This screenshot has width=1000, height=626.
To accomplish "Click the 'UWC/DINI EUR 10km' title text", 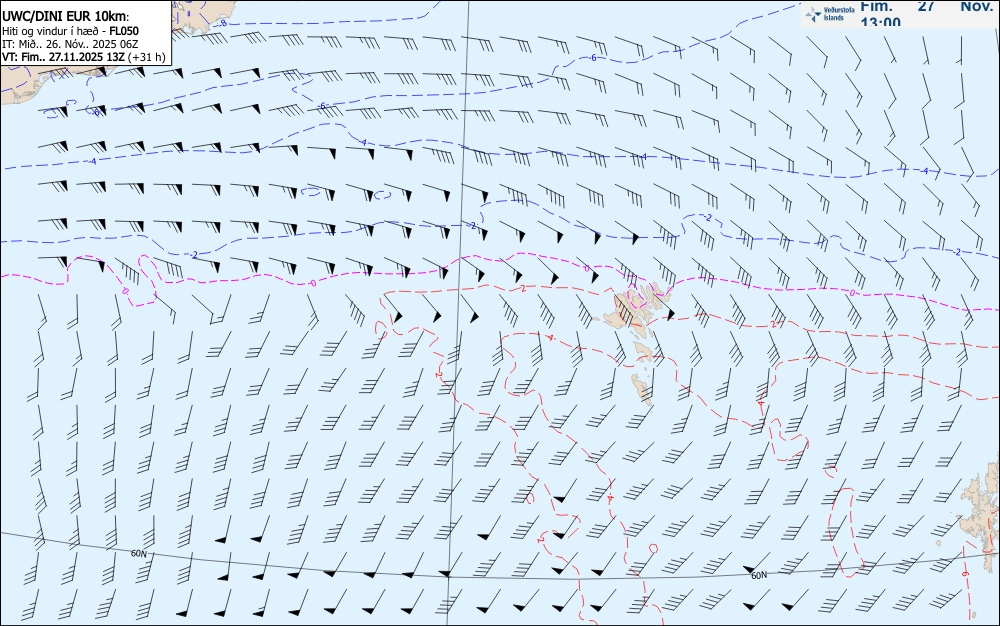I will pyautogui.click(x=66, y=17).
